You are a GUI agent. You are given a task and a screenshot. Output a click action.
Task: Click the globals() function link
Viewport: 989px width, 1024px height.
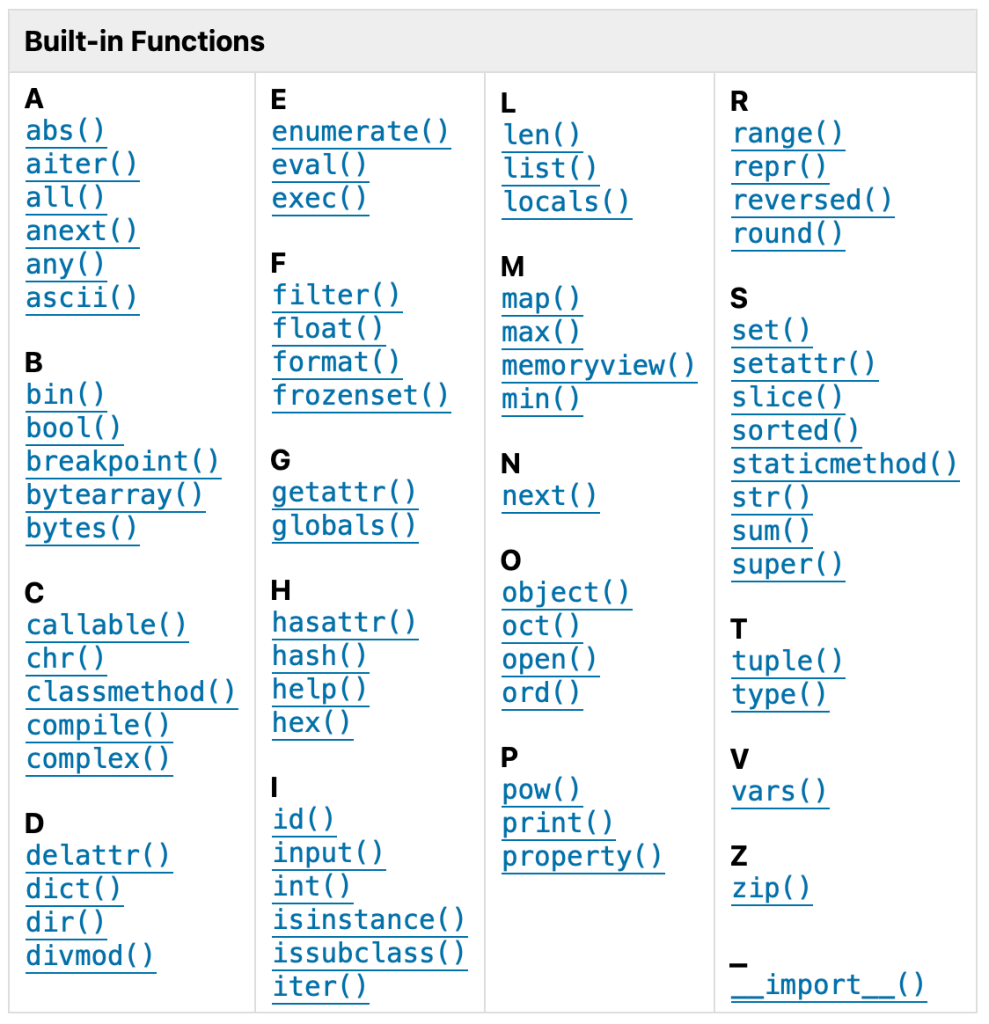(x=344, y=526)
